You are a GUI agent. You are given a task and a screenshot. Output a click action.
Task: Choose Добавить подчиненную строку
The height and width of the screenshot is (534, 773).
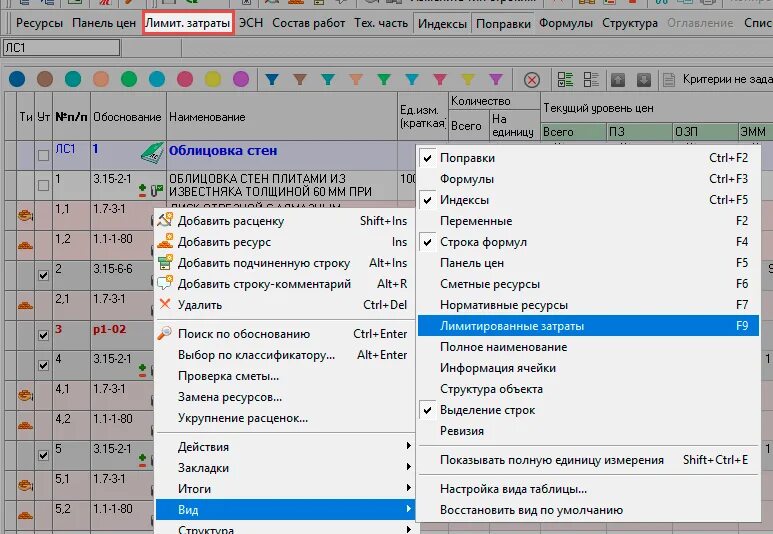point(285,263)
